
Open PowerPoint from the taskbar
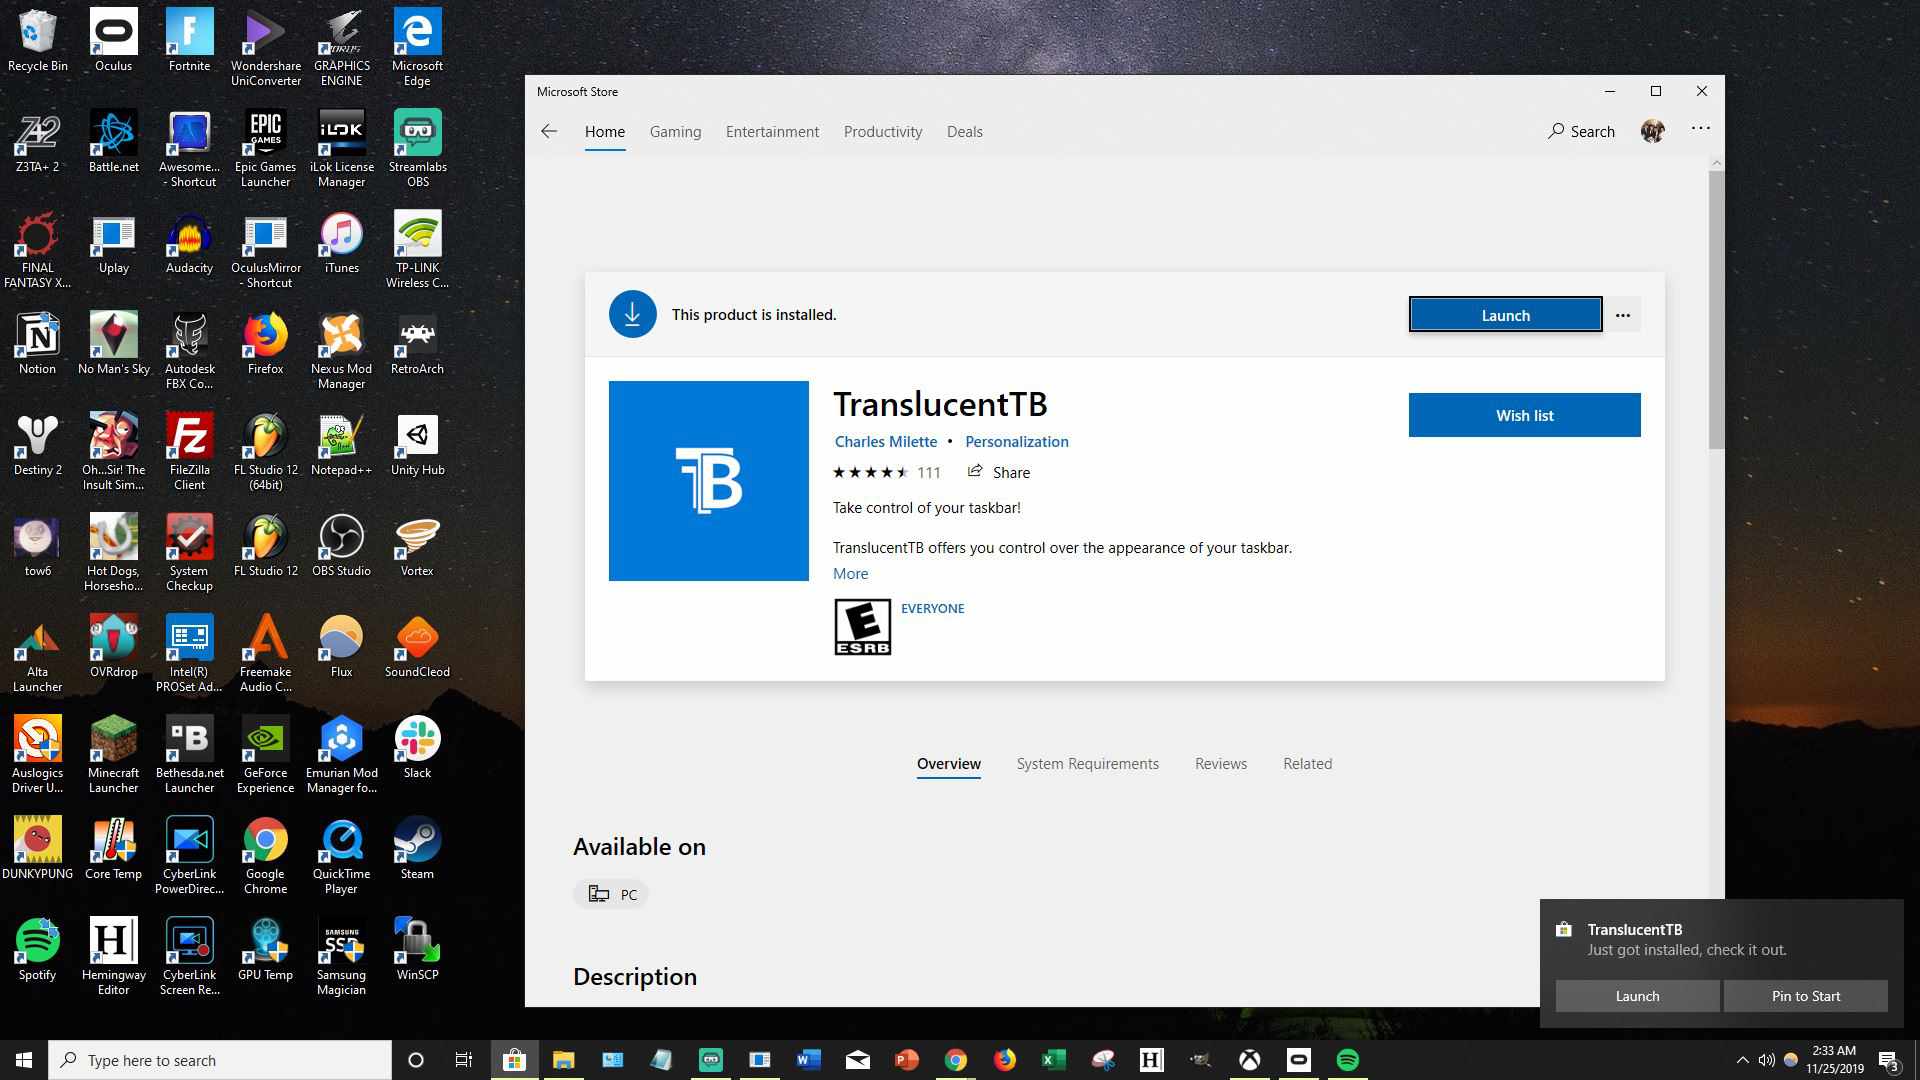pyautogui.click(x=906, y=1060)
